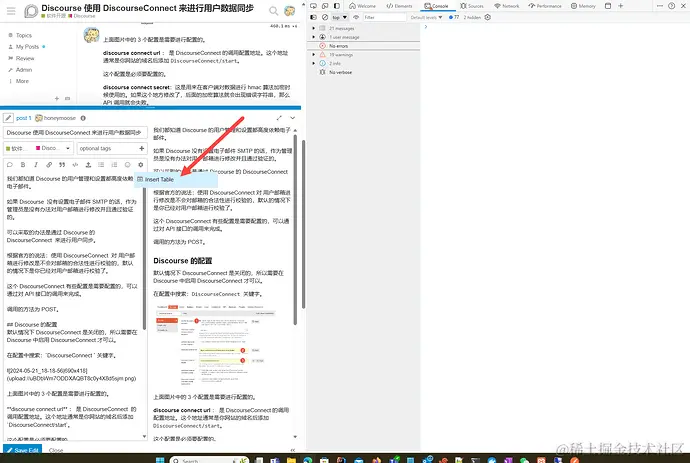
Task: Switch to the Console tab
Action: (436, 6)
